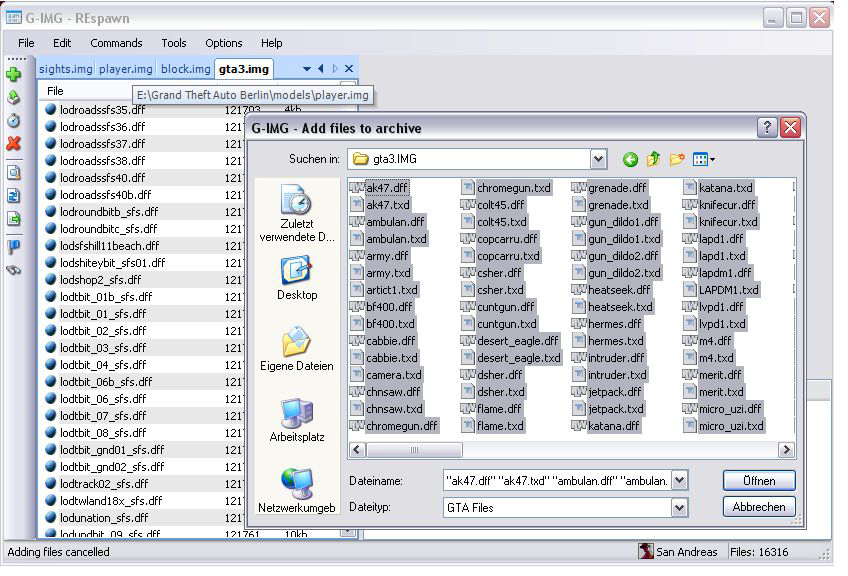The width and height of the screenshot is (848, 576).
Task: Open Eigene Dateien in places bar
Action: pyautogui.click(x=296, y=349)
